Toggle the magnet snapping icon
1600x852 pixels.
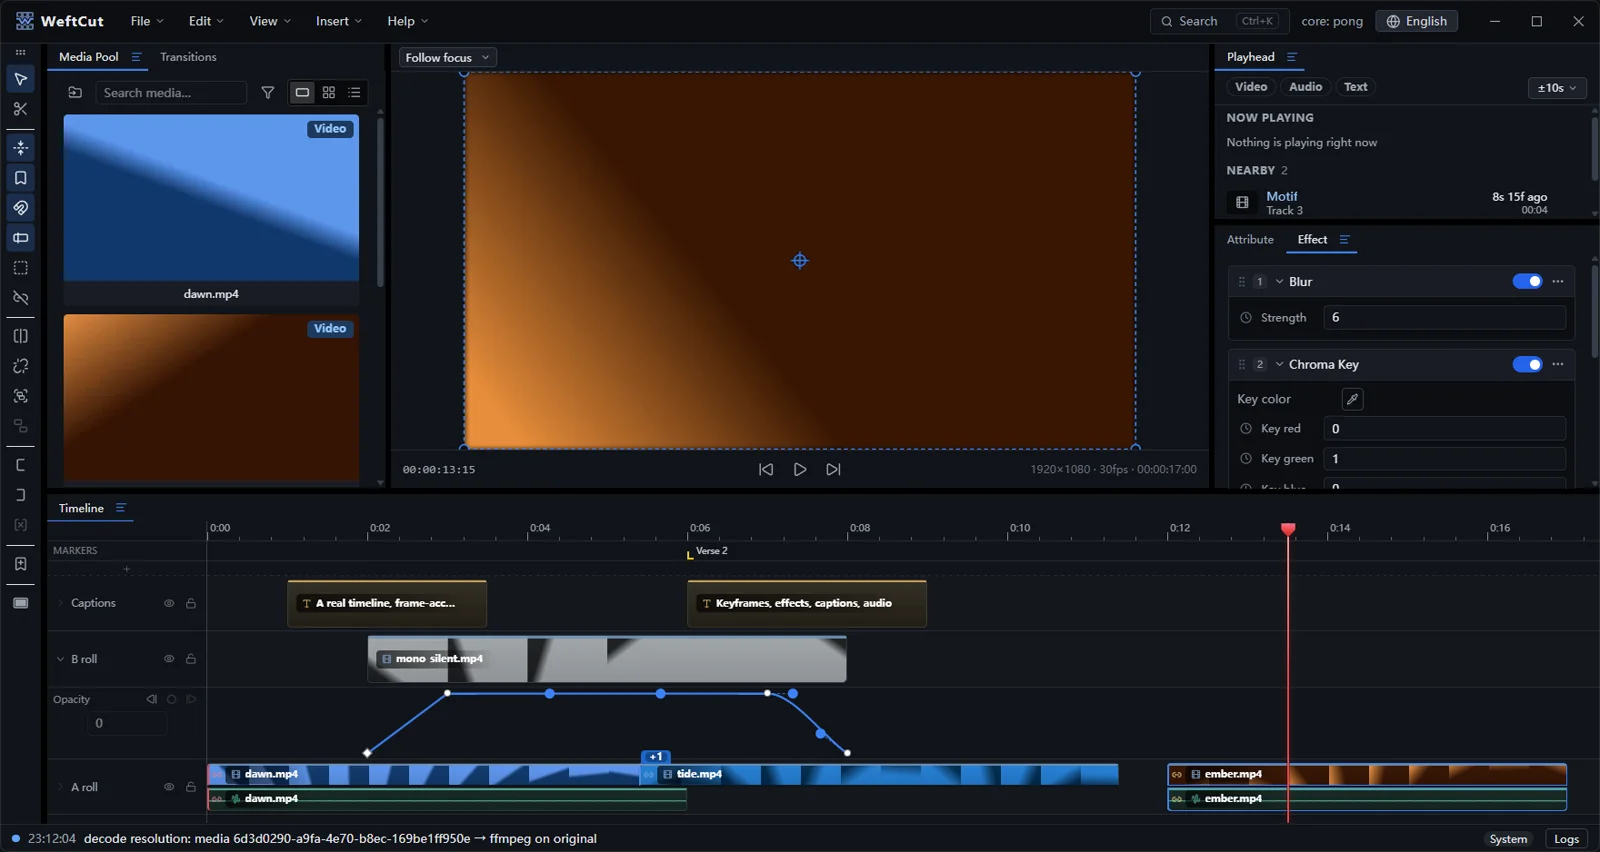[x=20, y=208]
